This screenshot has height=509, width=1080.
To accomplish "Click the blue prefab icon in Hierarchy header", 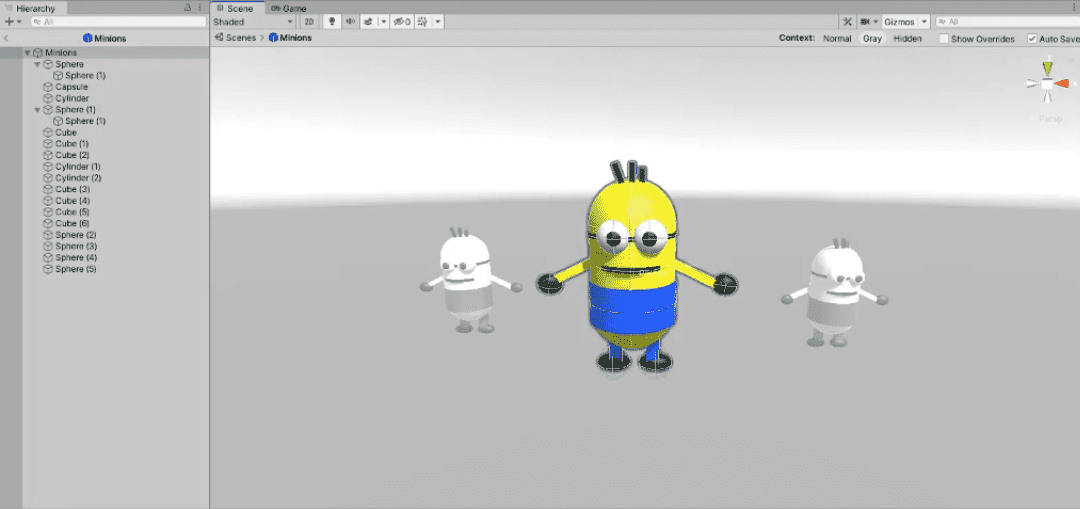I will (x=87, y=39).
